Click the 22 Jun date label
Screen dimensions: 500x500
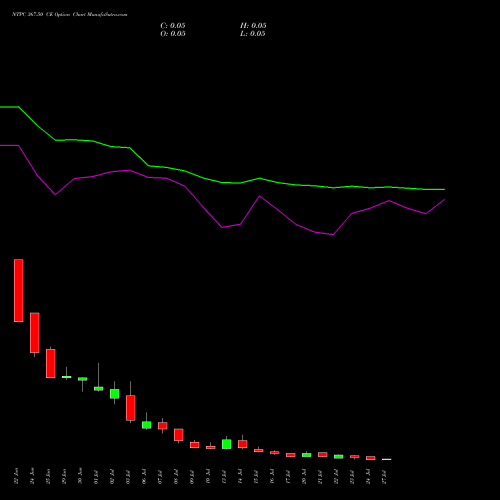16,476
